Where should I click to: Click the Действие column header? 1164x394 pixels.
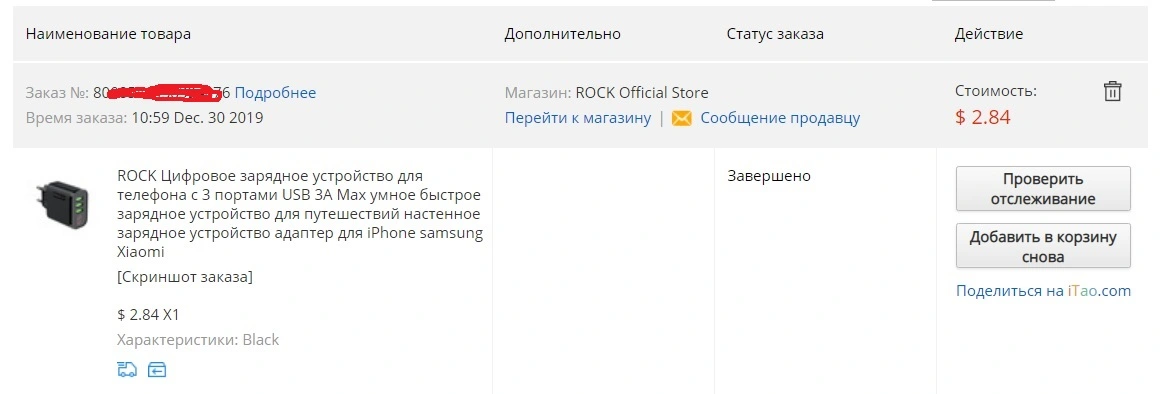[989, 34]
